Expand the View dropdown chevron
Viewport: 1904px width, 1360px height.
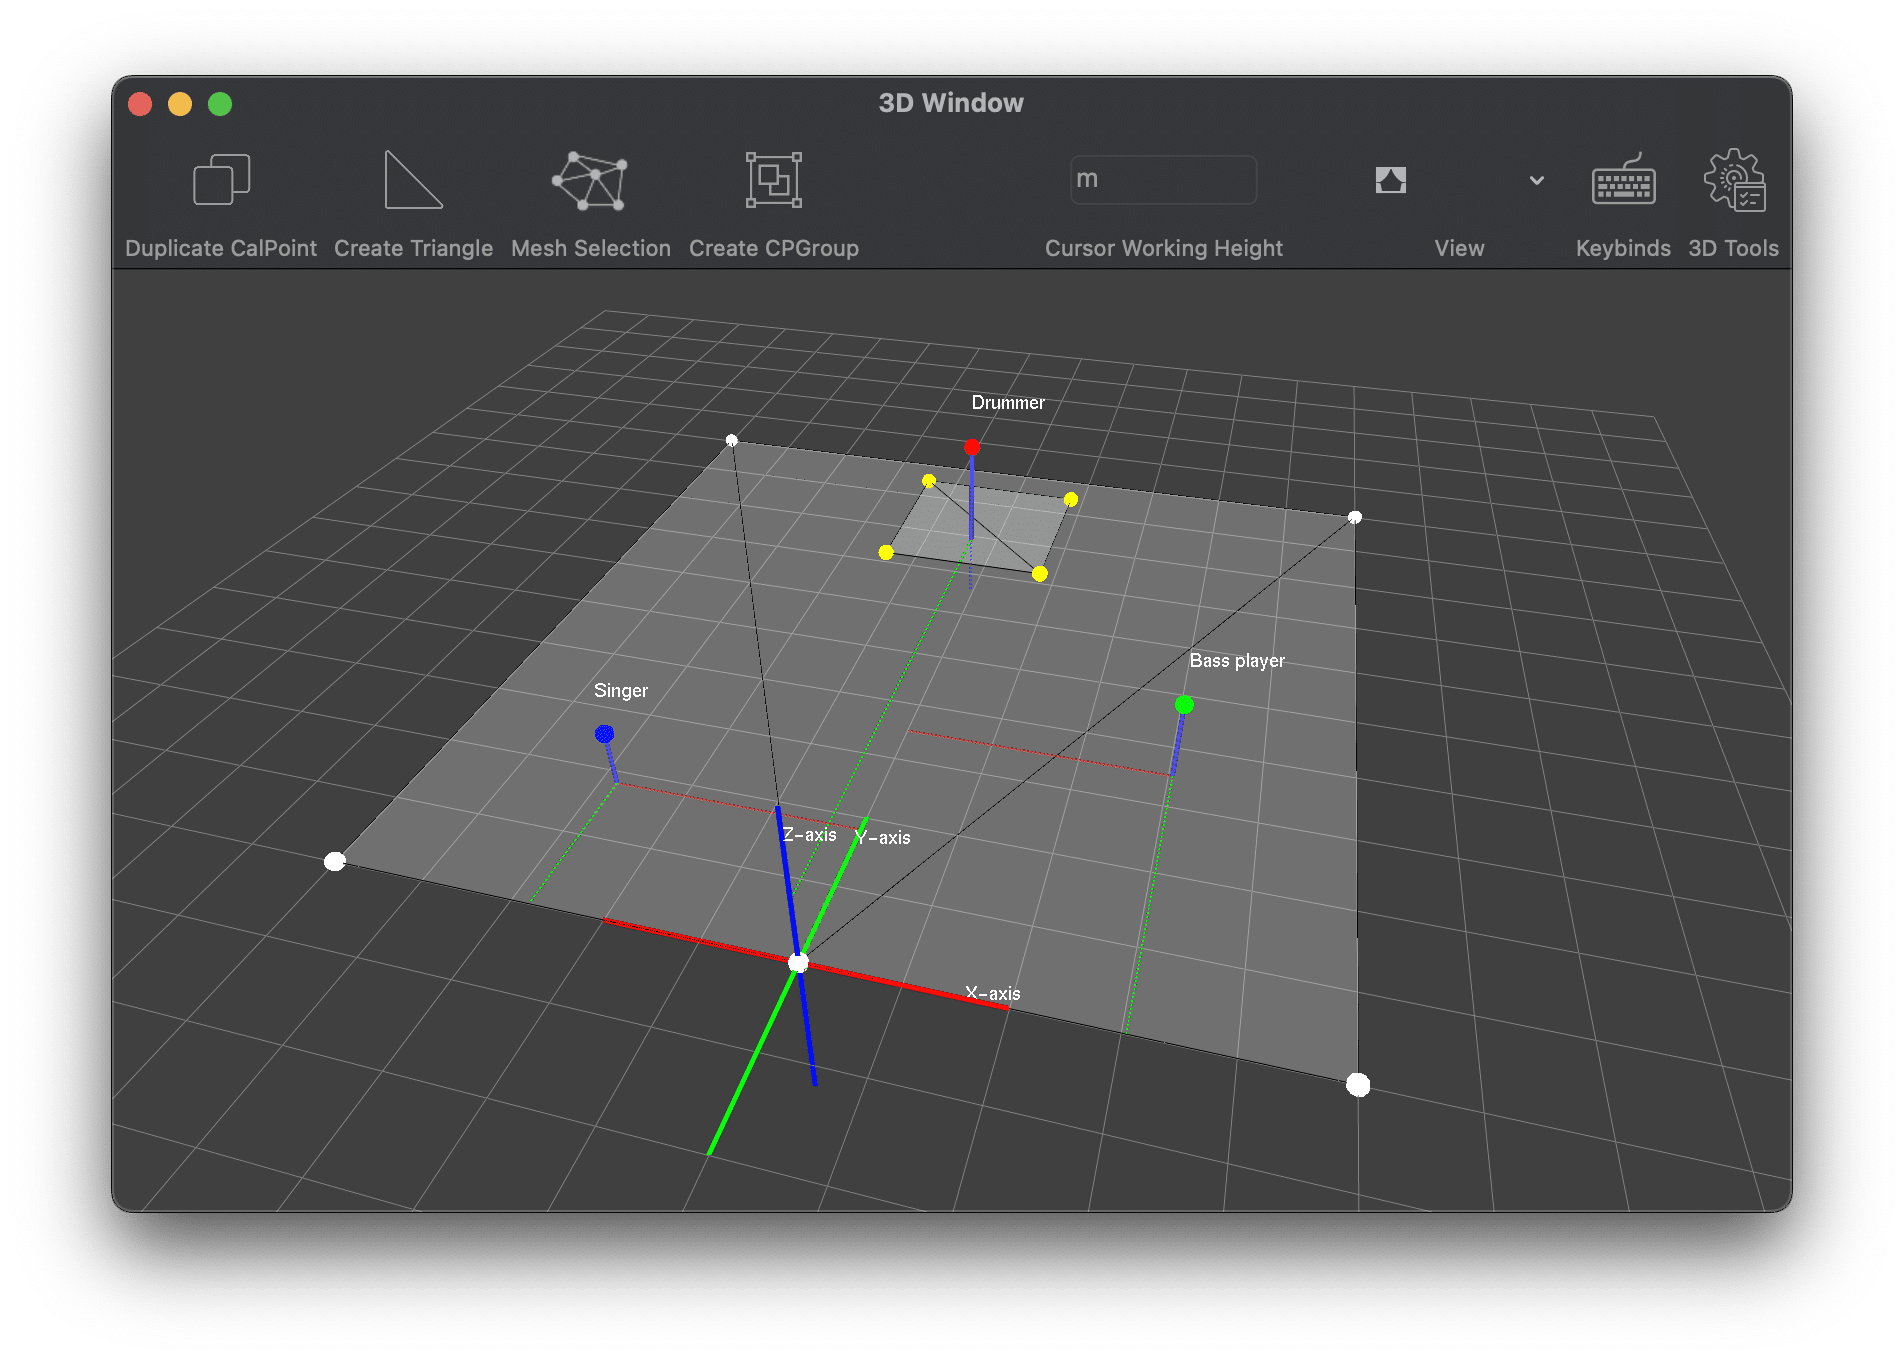pos(1536,181)
